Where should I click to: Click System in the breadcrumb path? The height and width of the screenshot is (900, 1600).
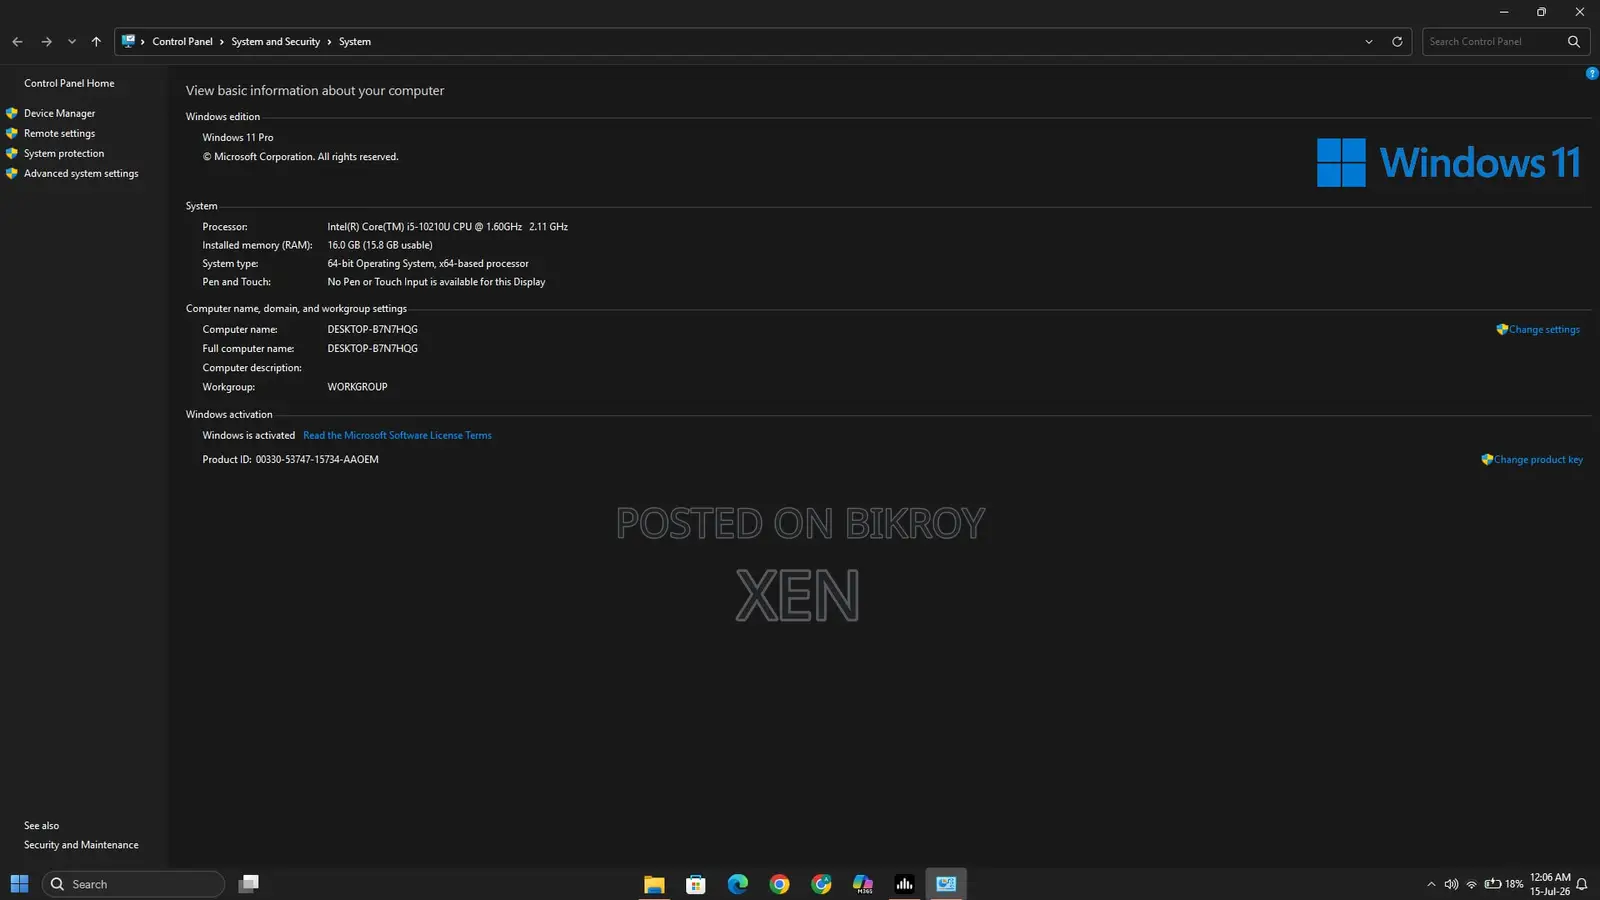point(354,42)
